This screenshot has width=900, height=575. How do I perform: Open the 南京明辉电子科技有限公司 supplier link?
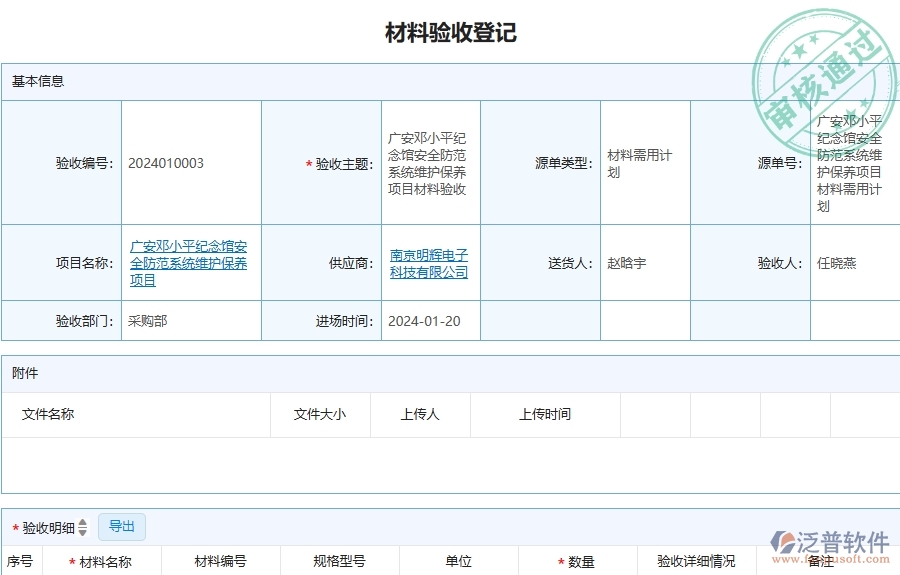[429, 263]
